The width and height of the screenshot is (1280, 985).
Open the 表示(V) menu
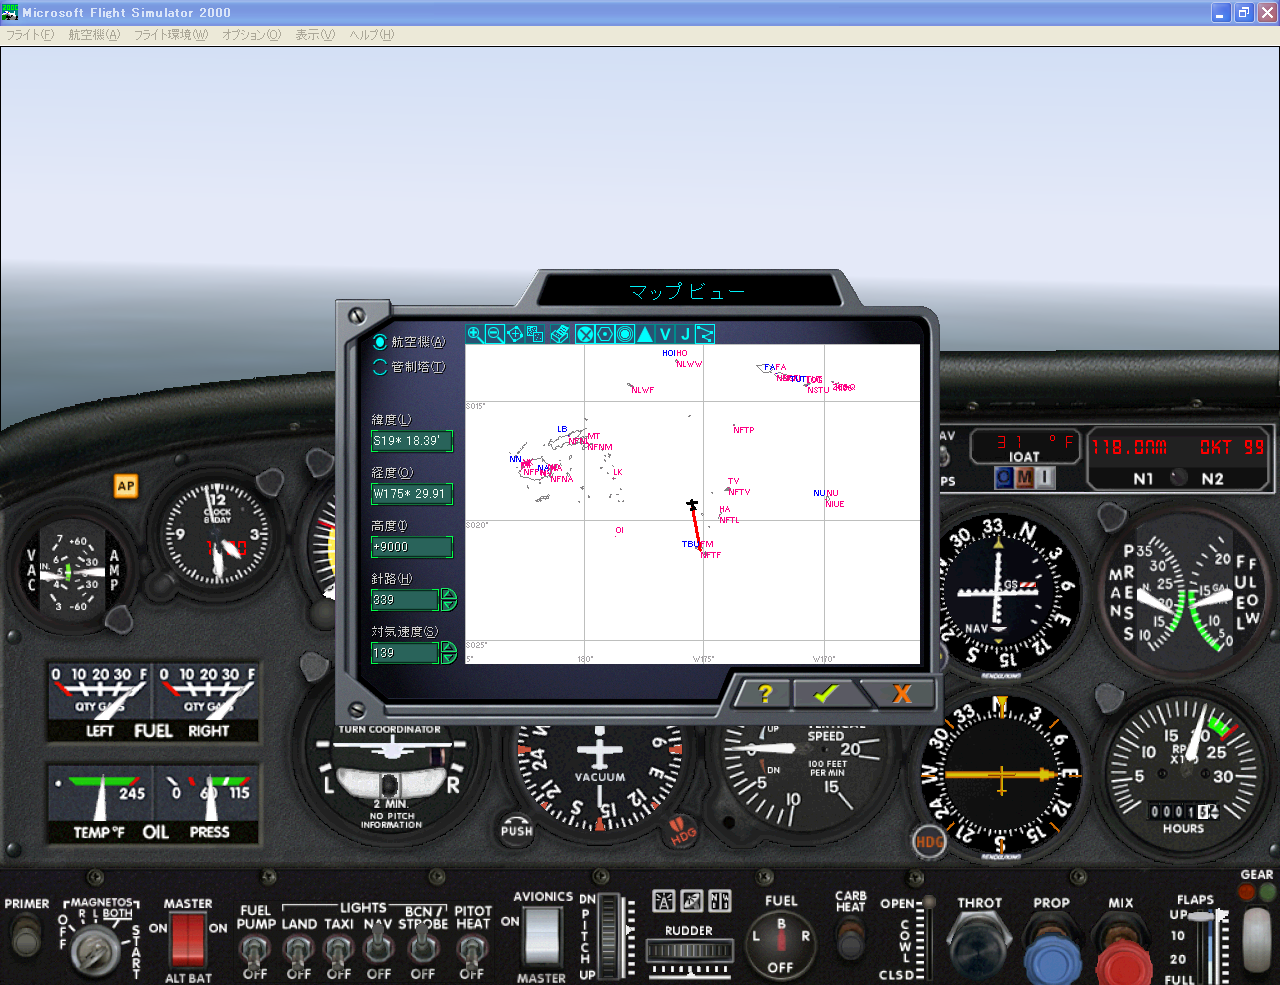coord(315,35)
